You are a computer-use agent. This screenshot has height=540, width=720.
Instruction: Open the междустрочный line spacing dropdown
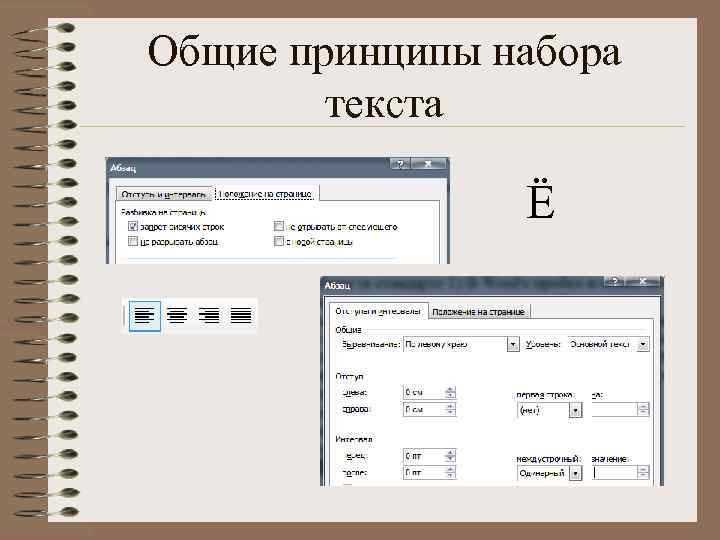575,473
